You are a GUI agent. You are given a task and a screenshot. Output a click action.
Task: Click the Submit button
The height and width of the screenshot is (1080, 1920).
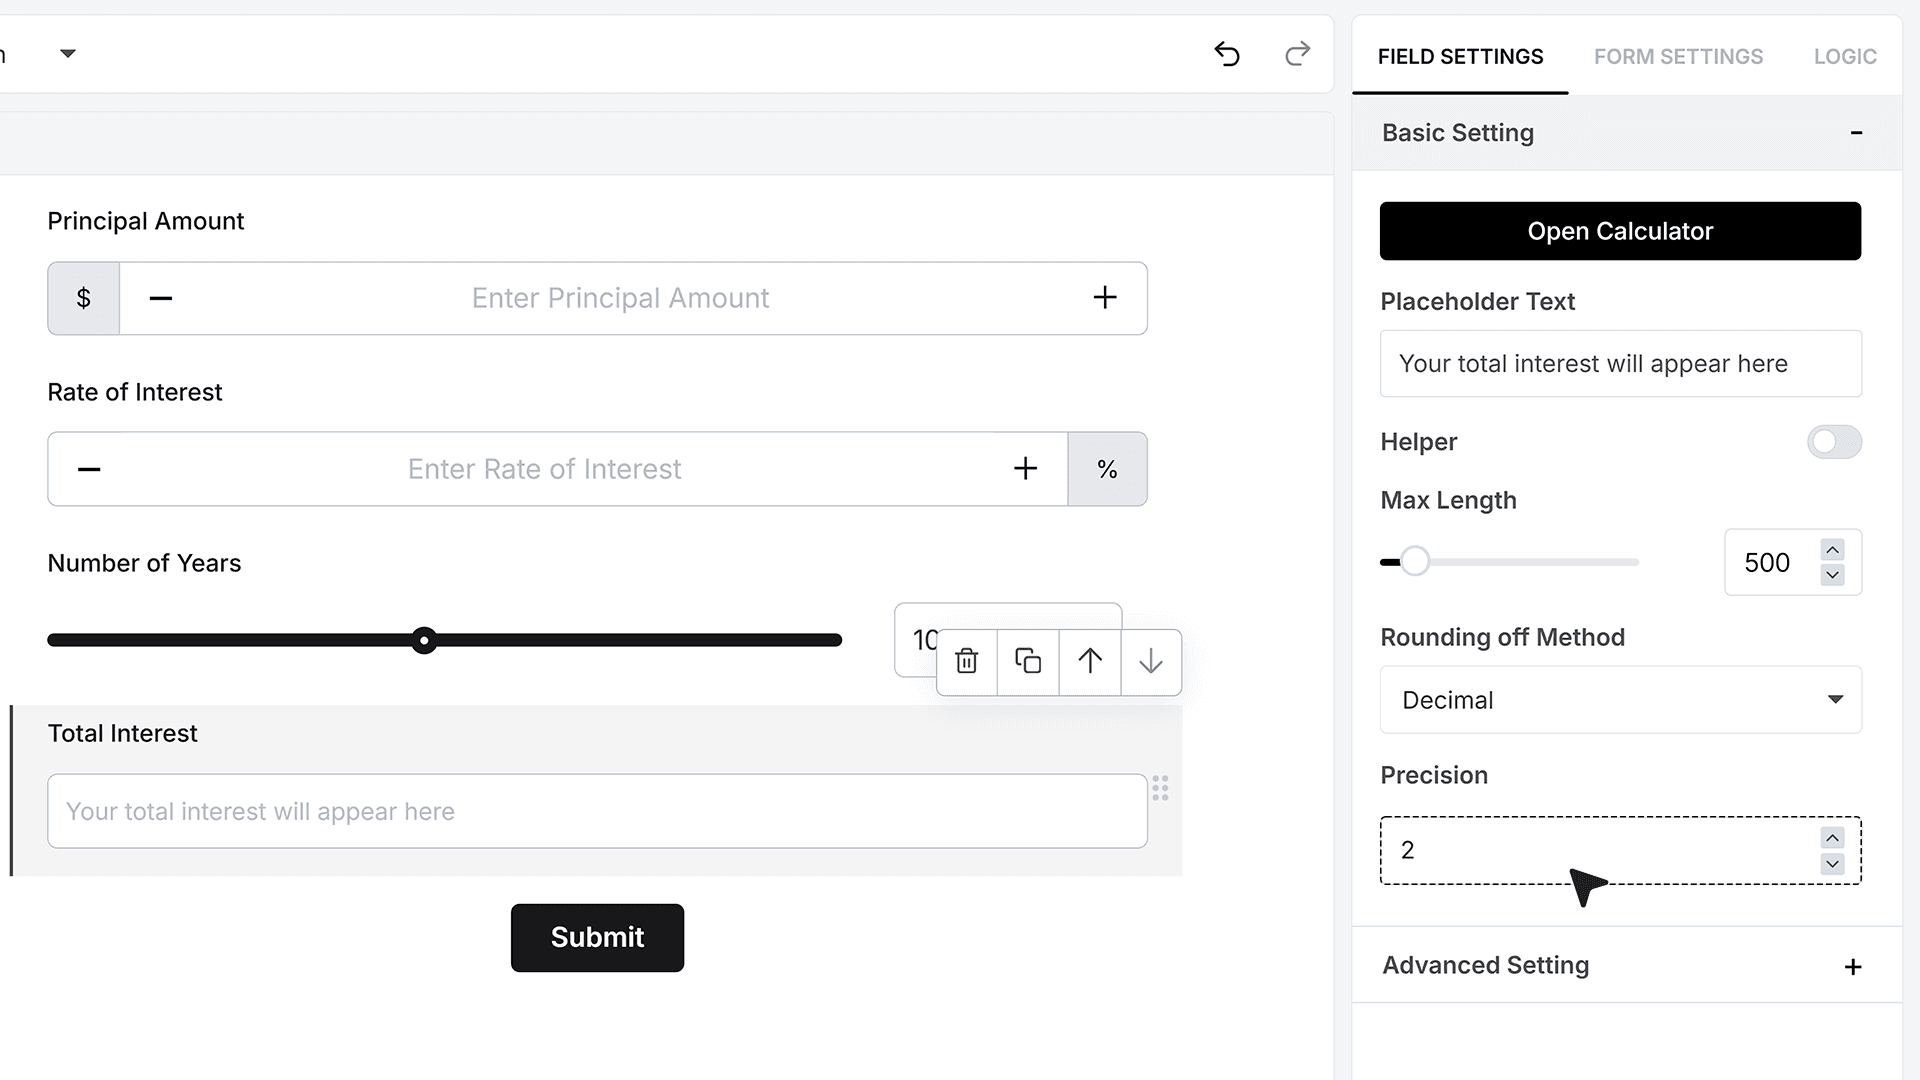pos(597,938)
